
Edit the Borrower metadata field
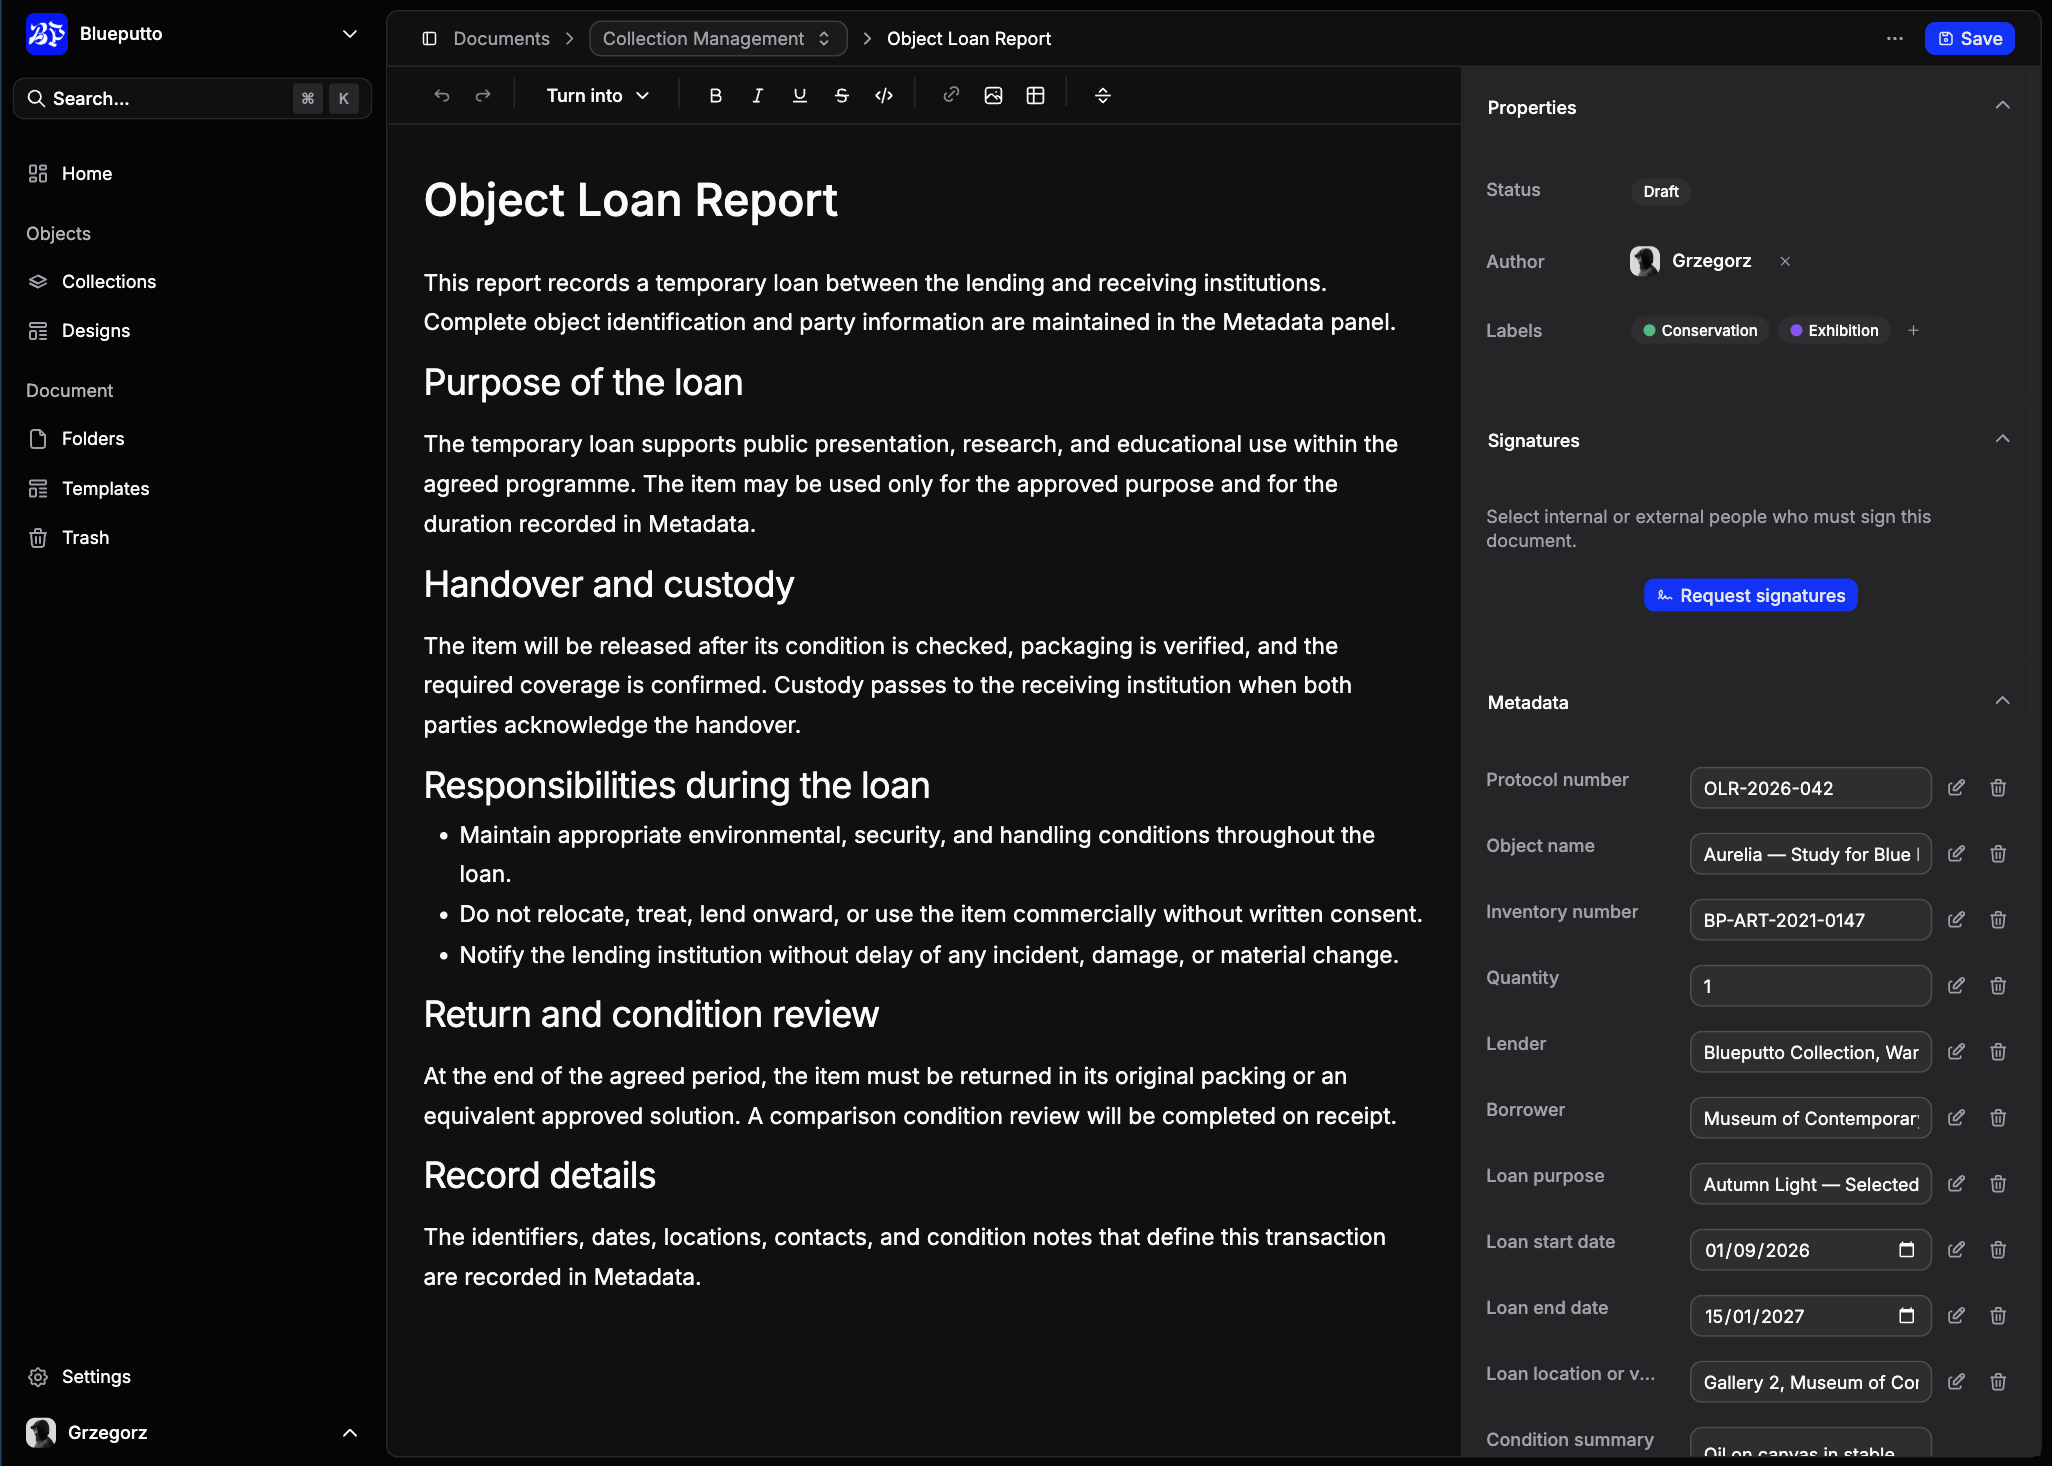tap(1956, 1118)
